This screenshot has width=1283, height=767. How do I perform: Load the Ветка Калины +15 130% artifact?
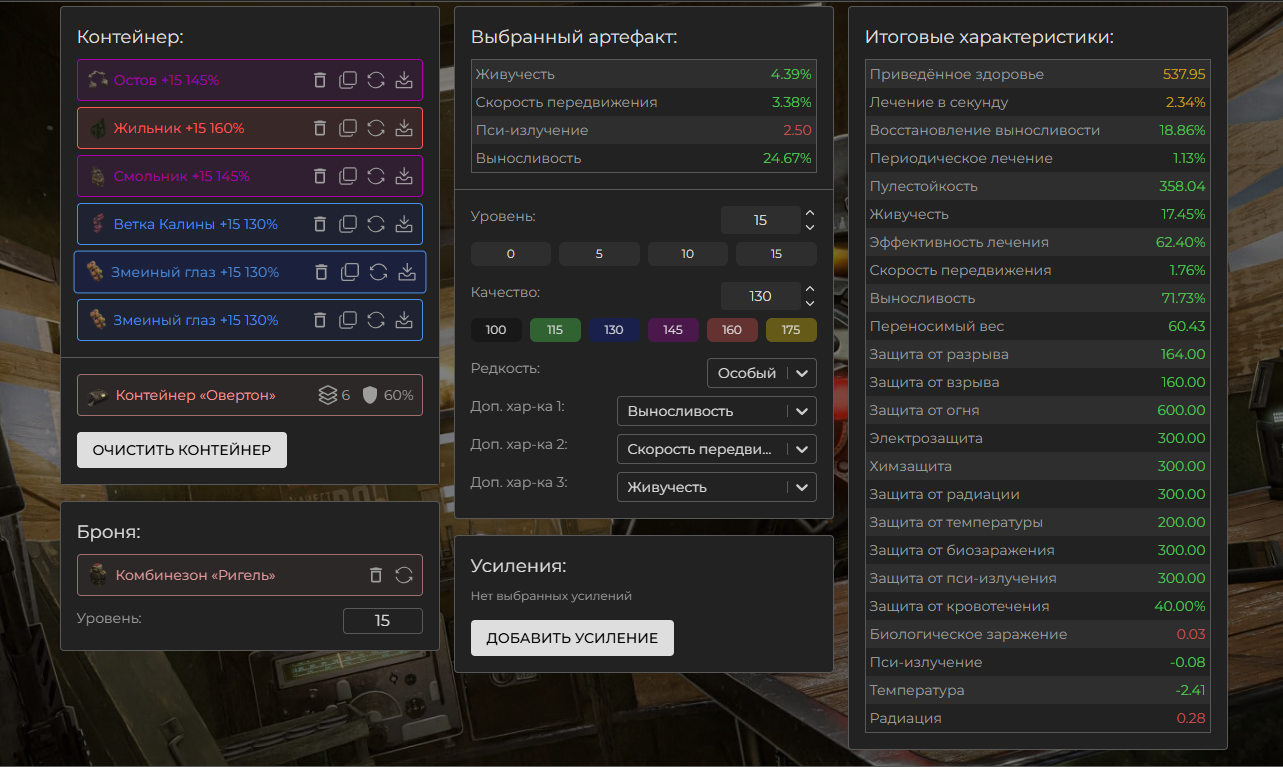pyautogui.click(x=404, y=224)
